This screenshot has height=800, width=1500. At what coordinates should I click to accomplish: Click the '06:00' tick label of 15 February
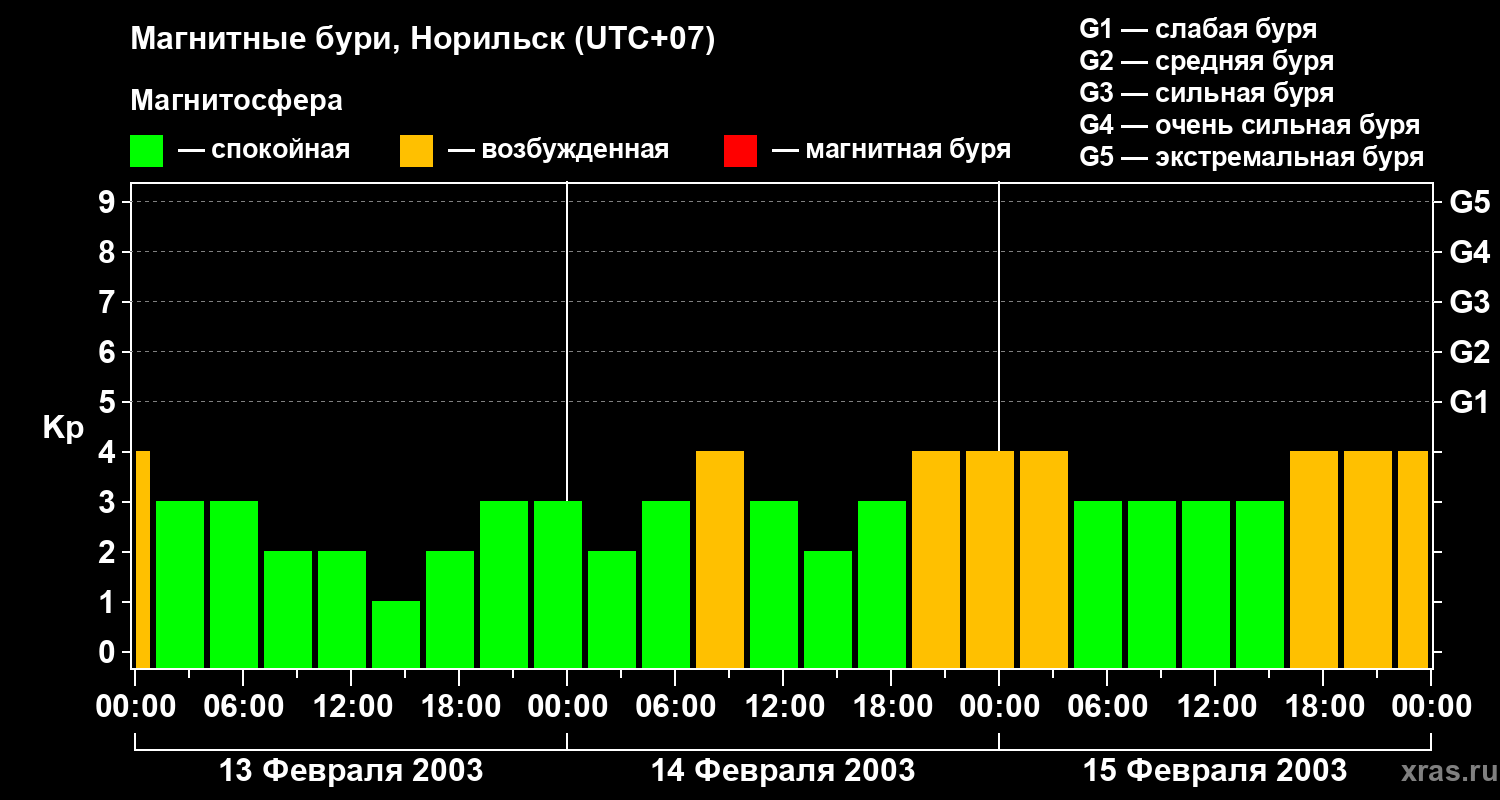[1107, 707]
